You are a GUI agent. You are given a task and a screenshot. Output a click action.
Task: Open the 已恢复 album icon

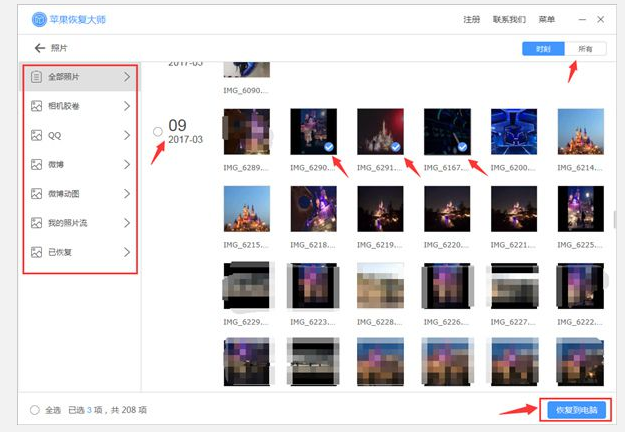pos(36,252)
